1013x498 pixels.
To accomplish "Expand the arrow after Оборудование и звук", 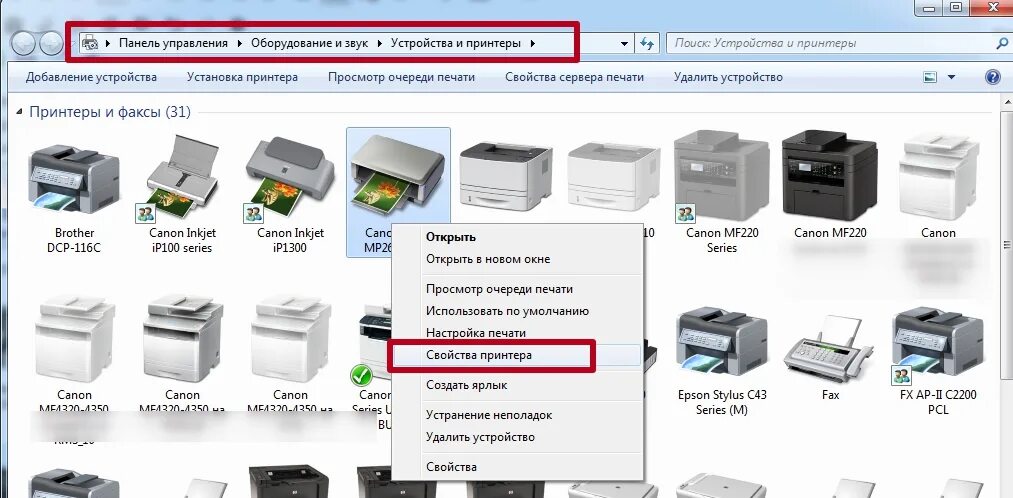I will click(380, 43).
